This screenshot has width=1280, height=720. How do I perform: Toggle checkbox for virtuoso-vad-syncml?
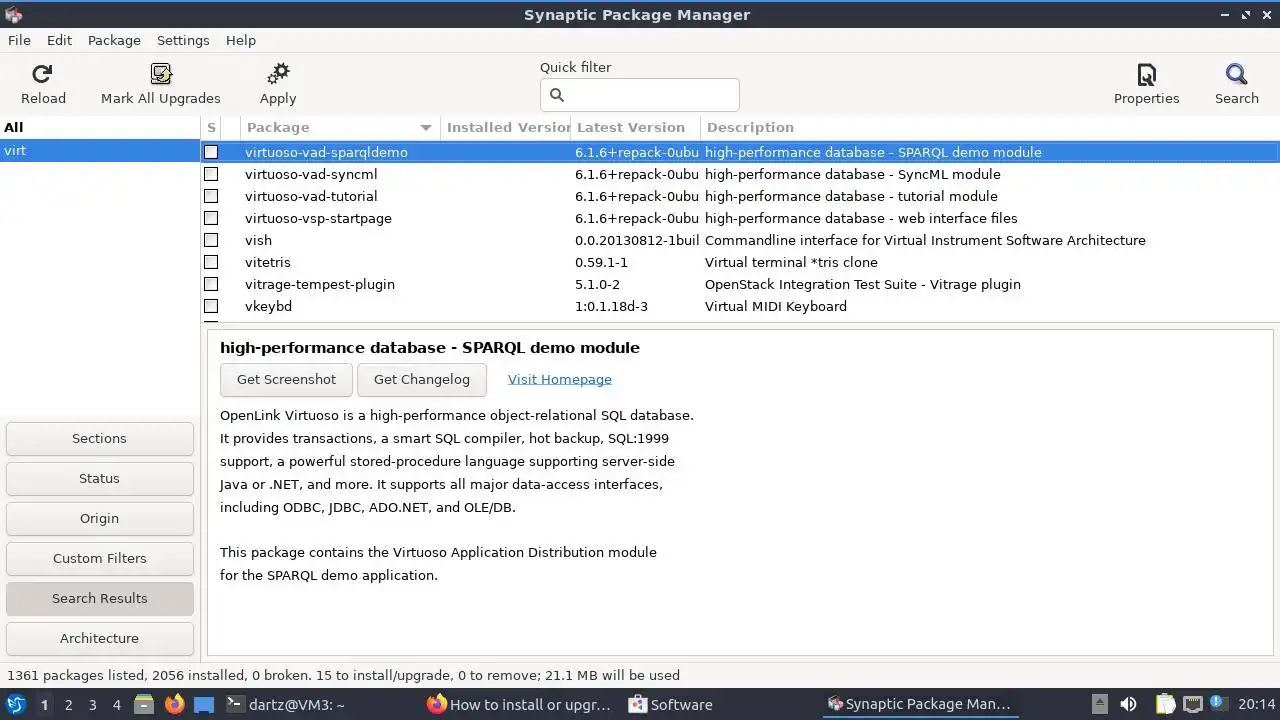(x=211, y=174)
